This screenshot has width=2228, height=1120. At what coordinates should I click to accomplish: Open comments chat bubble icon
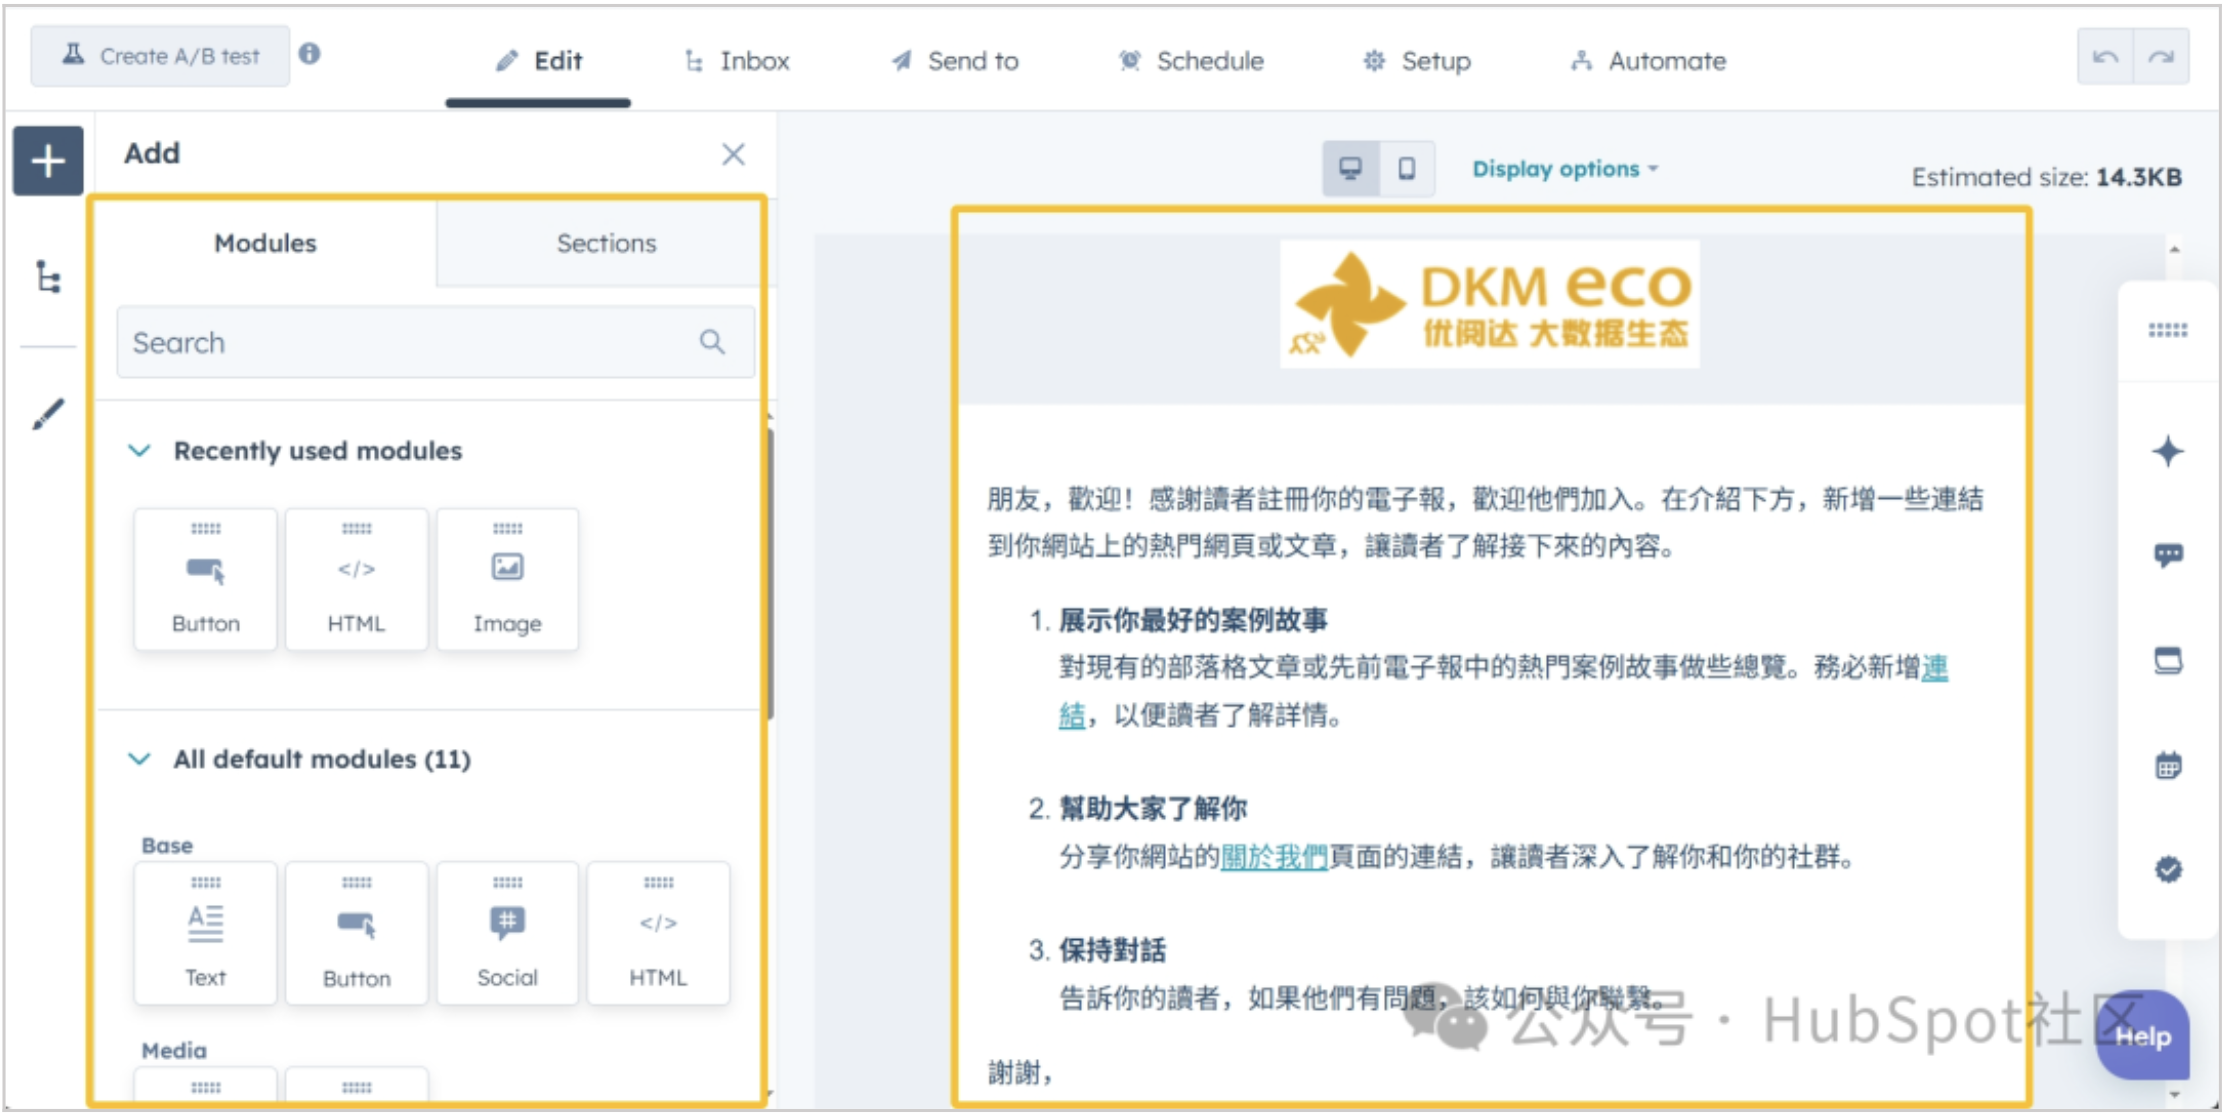tap(2167, 555)
